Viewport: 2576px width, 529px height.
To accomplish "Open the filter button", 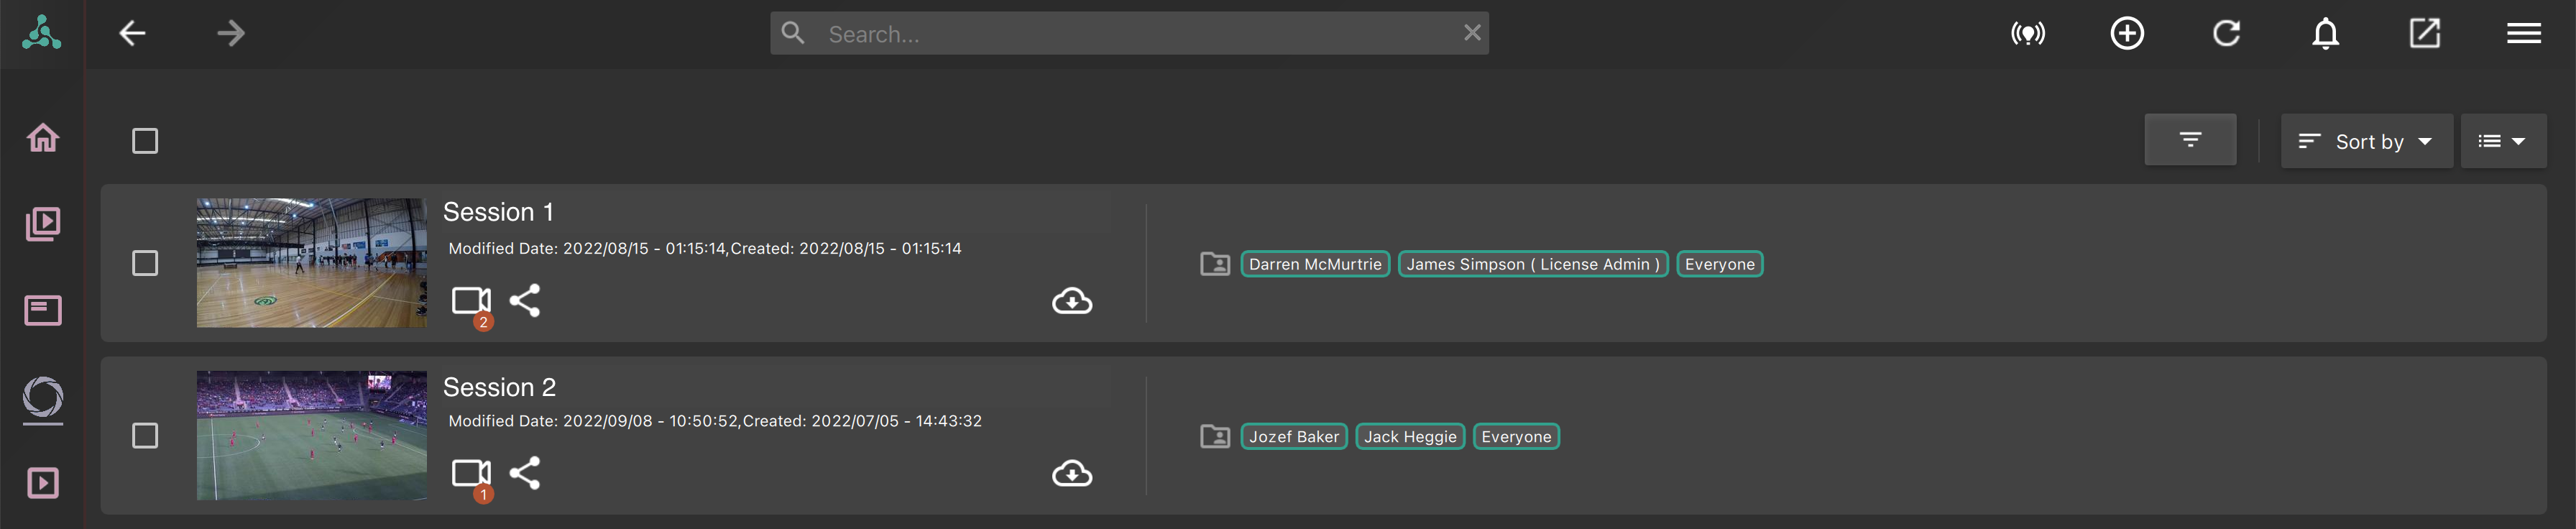I will pyautogui.click(x=2190, y=140).
